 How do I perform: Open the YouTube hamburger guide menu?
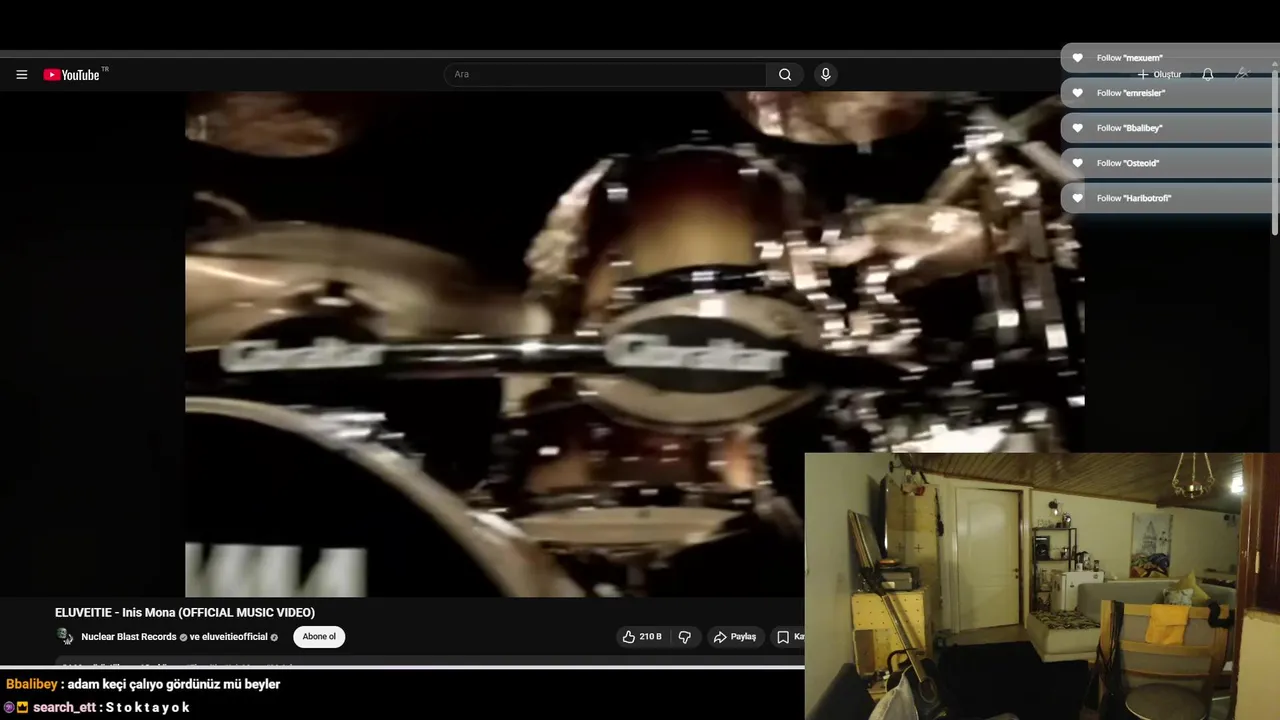point(22,75)
